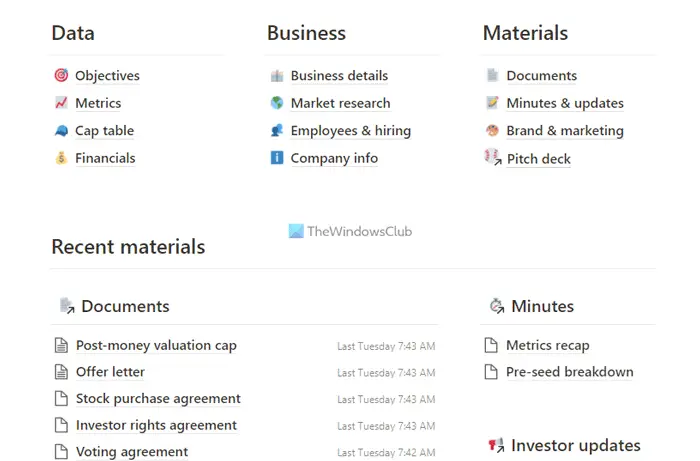Open the Minutes & updates page
700x461 pixels.
click(x=565, y=103)
